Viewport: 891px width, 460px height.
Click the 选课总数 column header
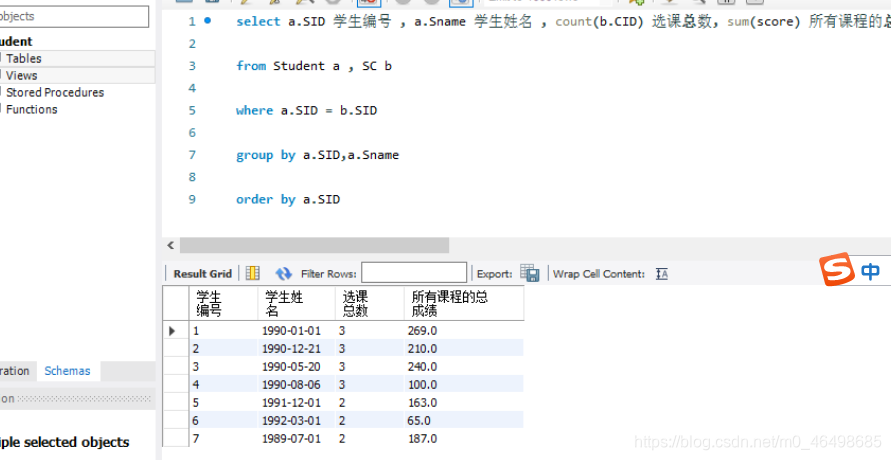(370, 304)
